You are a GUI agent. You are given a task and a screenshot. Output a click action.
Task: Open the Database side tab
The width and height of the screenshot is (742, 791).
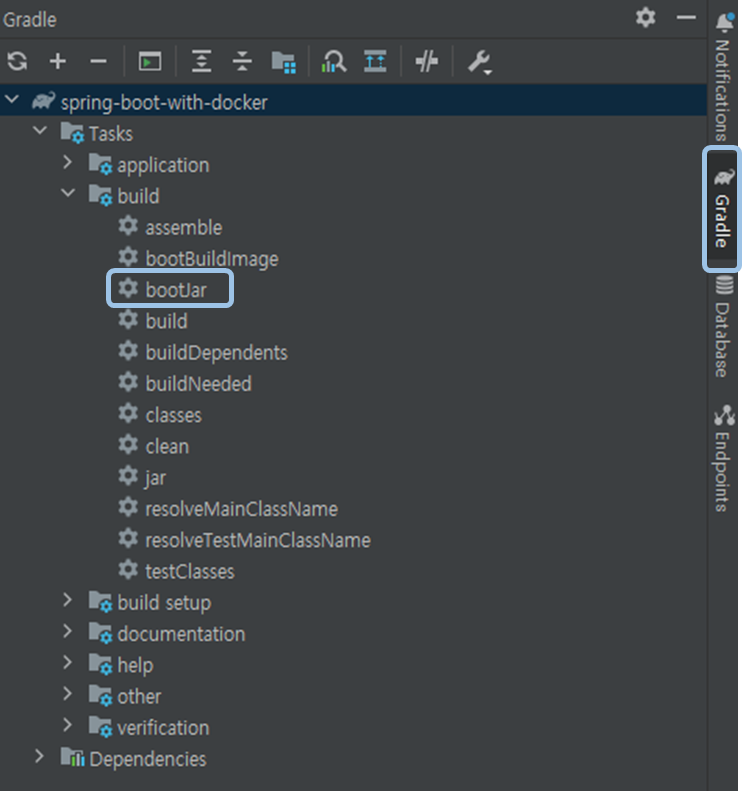724,327
